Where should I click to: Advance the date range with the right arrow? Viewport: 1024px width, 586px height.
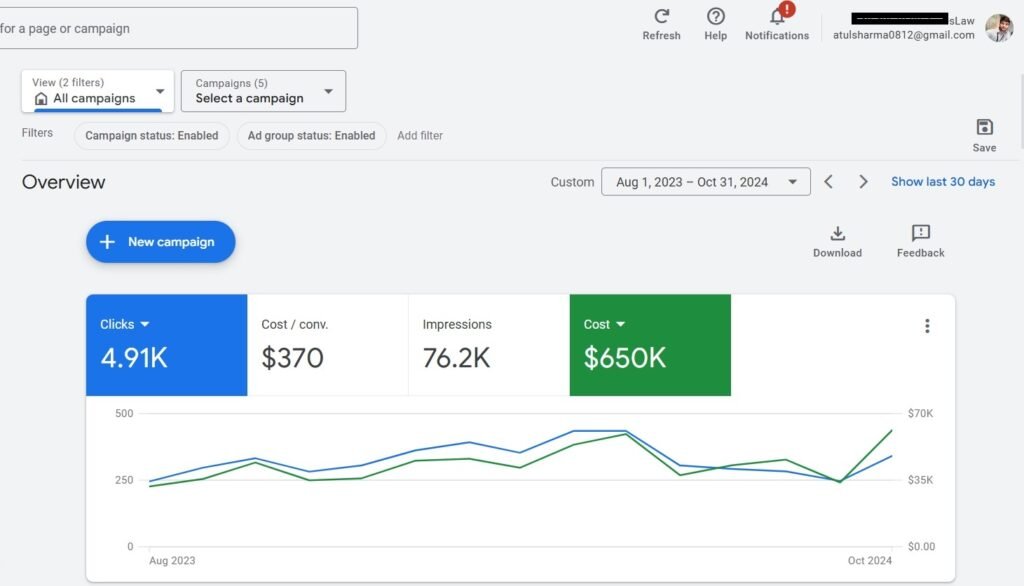tap(863, 181)
